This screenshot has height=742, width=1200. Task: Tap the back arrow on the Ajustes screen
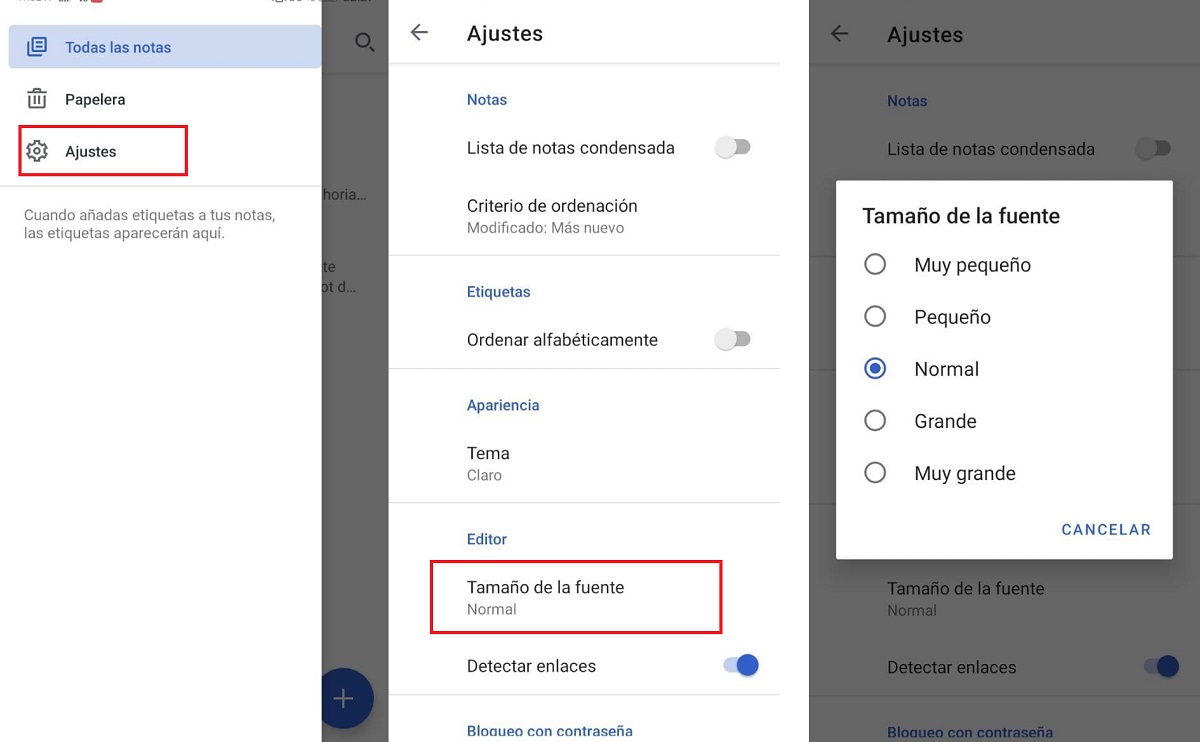419,32
